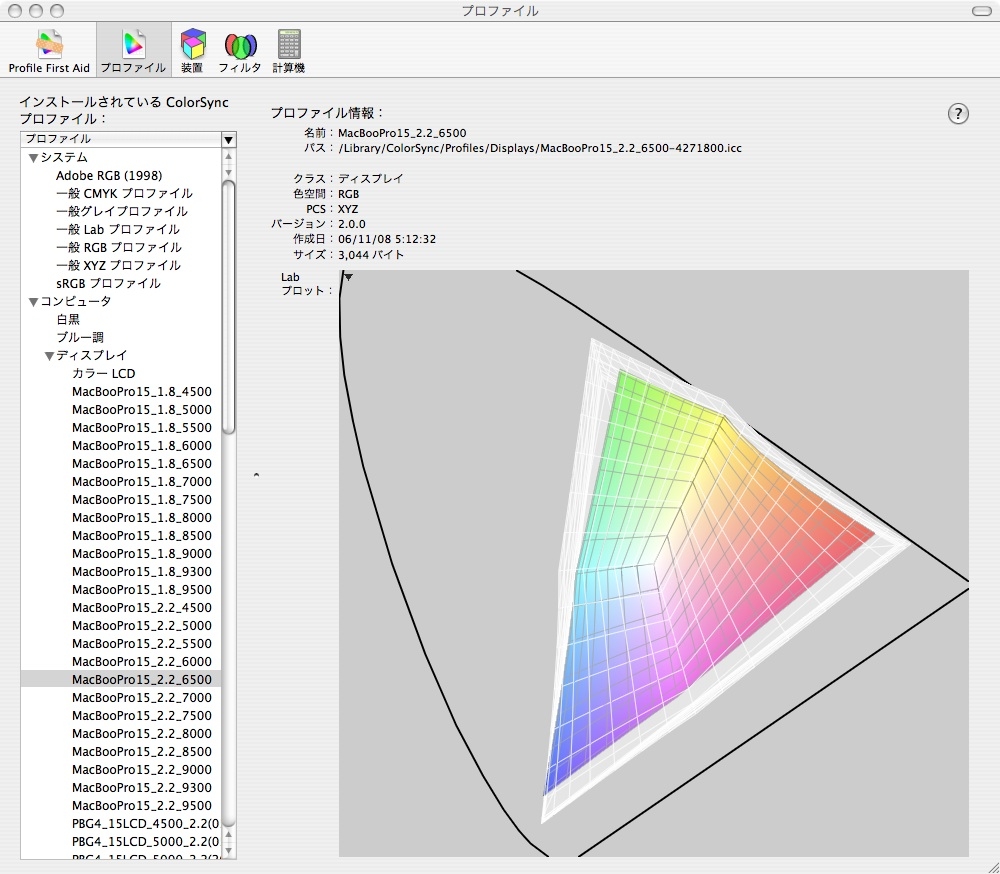1000x874 pixels.
Task: Select the ブルー調 profile
Action: coord(79,337)
